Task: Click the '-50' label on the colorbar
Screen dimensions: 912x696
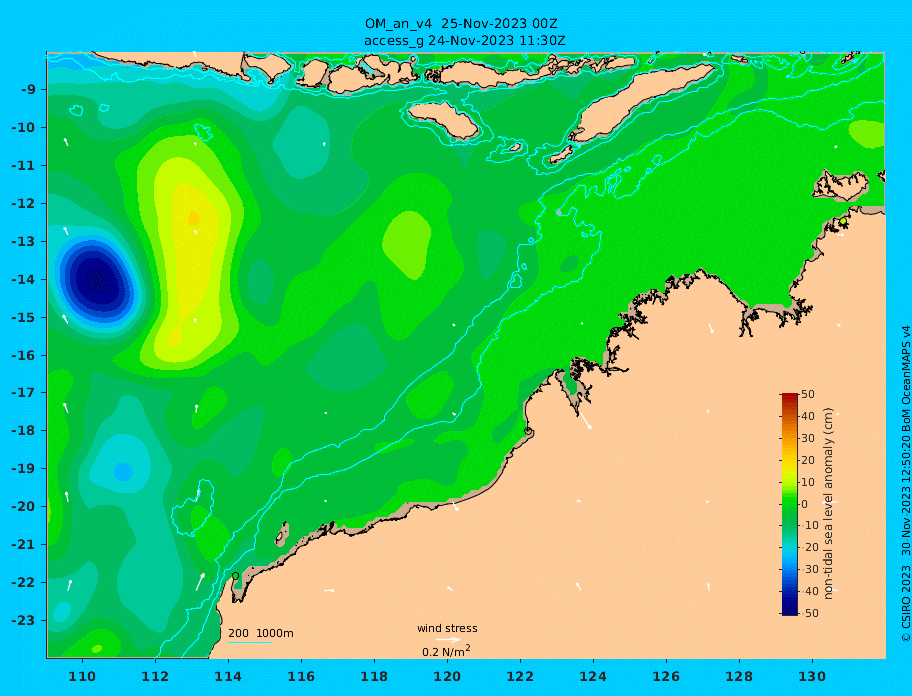Action: click(x=808, y=613)
